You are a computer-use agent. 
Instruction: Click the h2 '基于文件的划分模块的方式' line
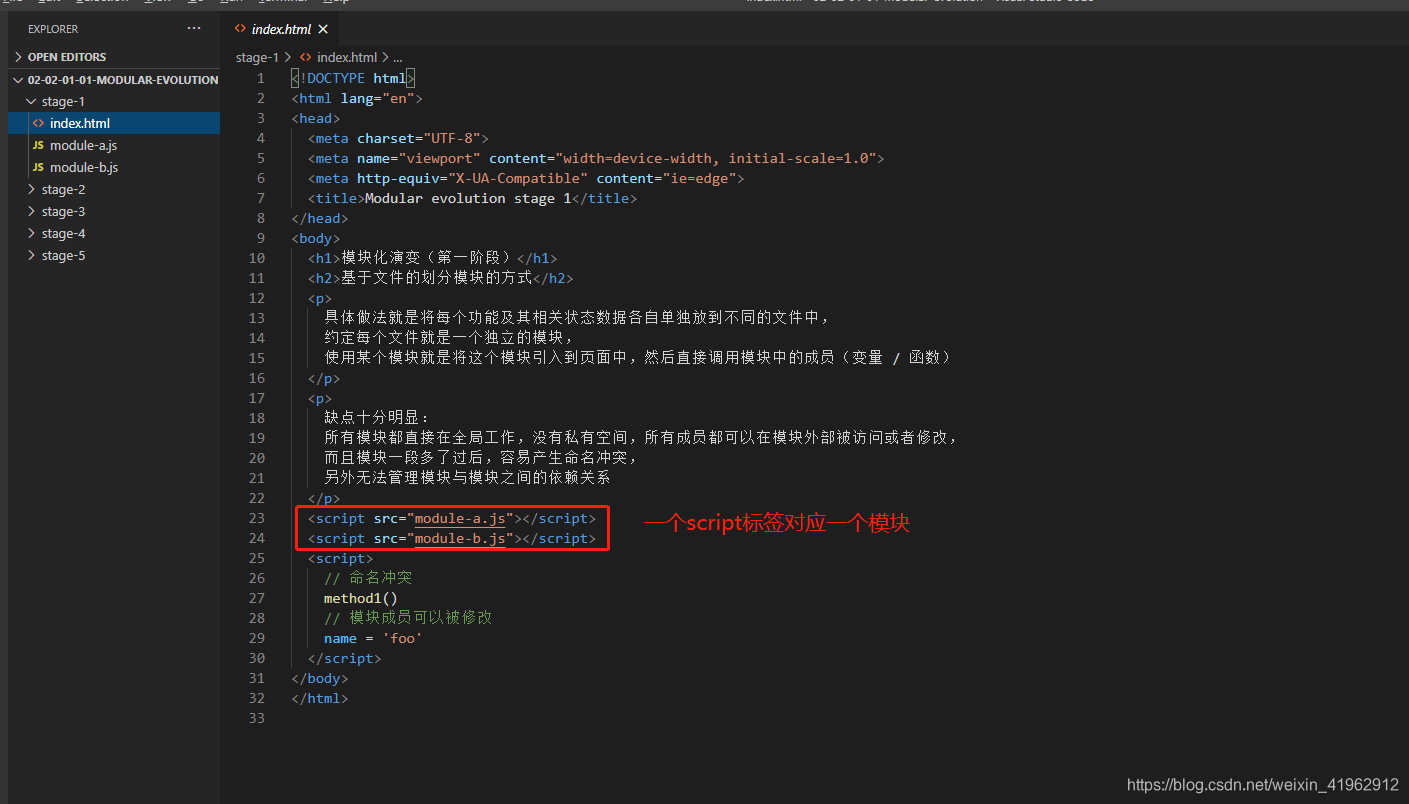[440, 278]
